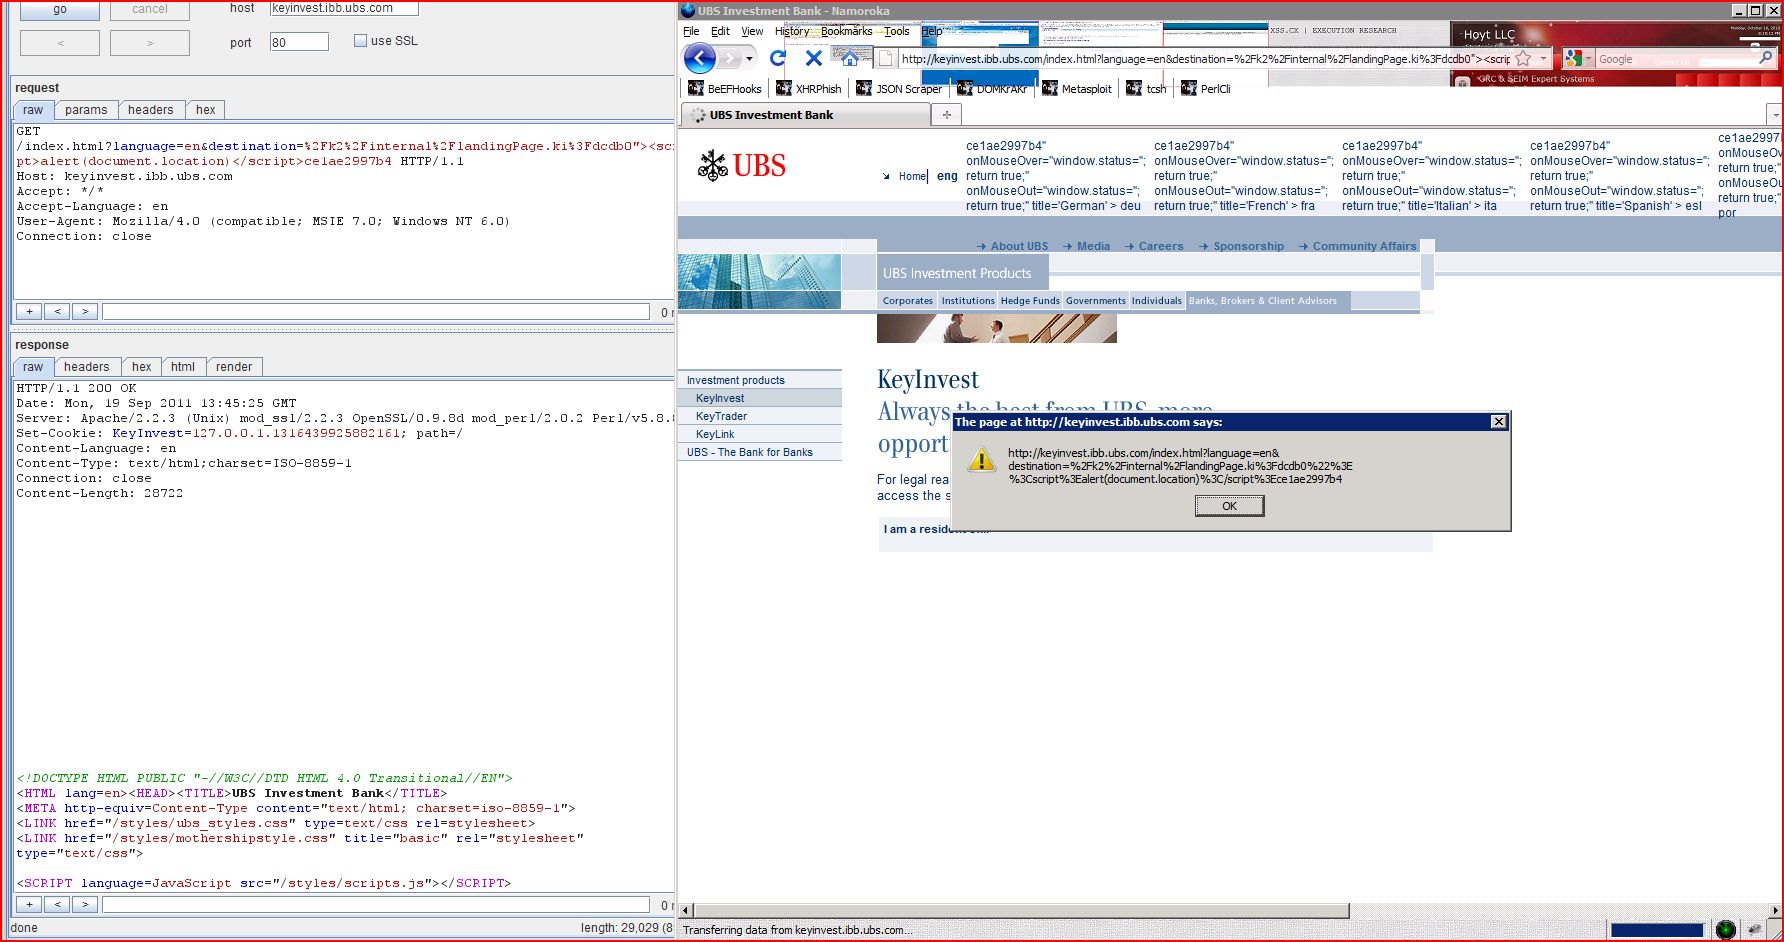Click response search next button

coord(85,905)
